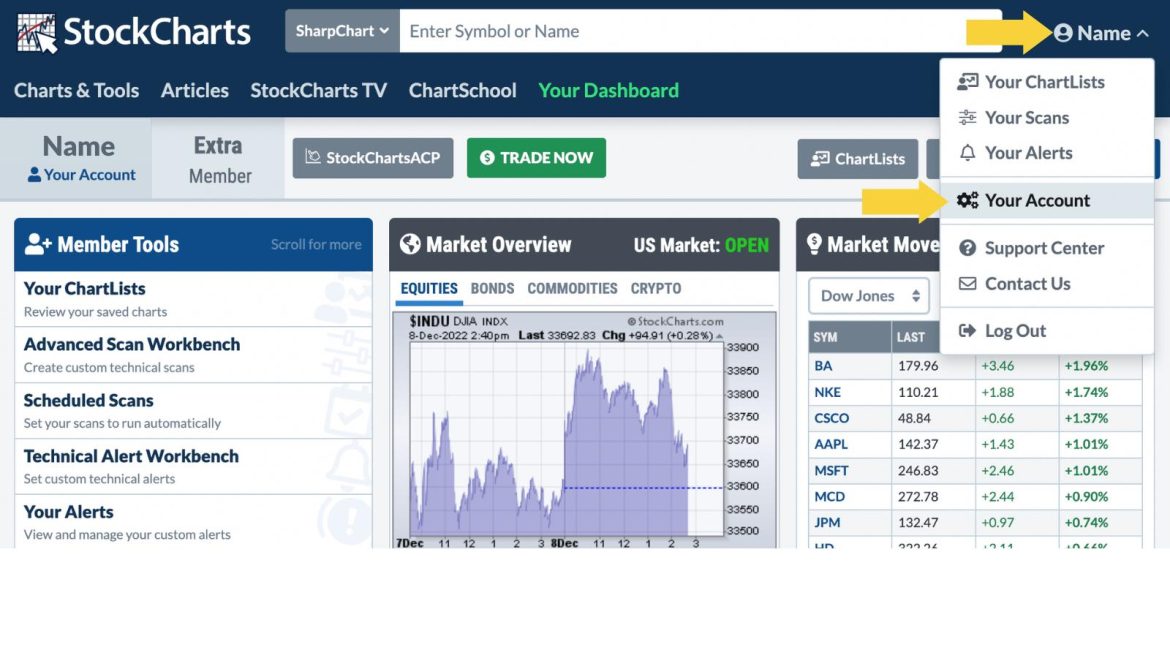Select Your Scans in the dropdown menu
The image size is (1170, 658).
(1025, 117)
